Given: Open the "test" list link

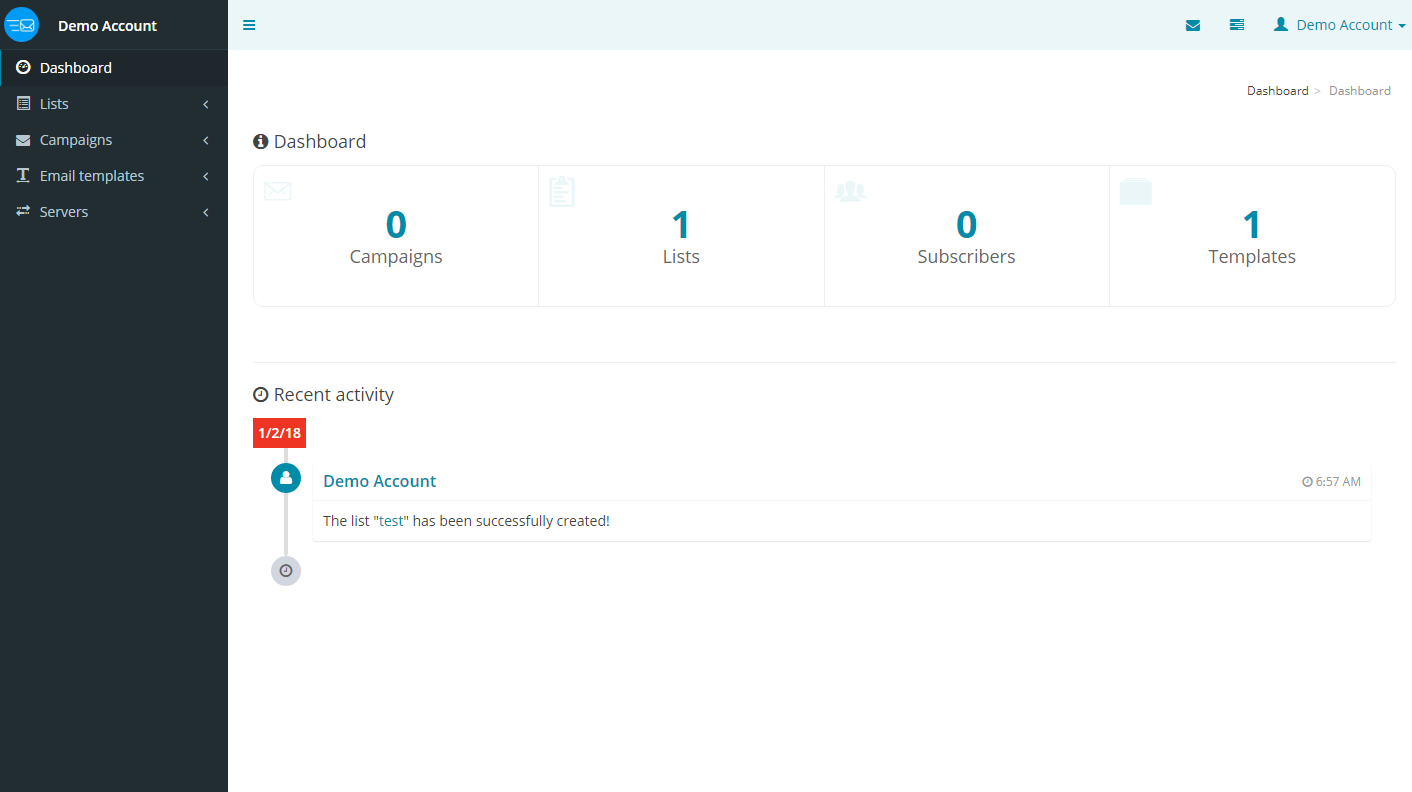Looking at the screenshot, I should [391, 521].
